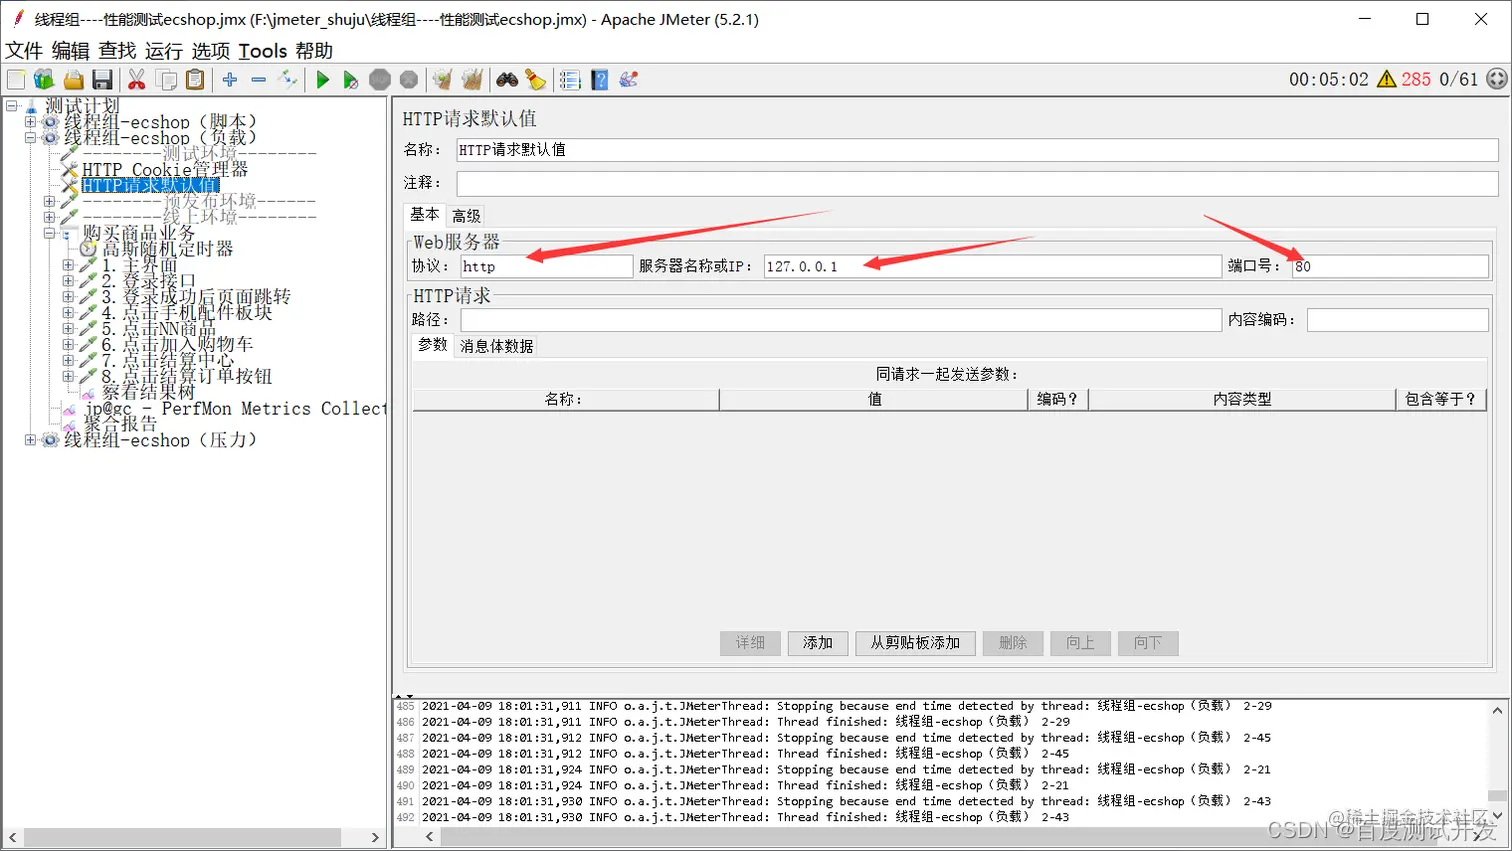
Task: Click the 名称 field in header
Action: tap(977, 150)
